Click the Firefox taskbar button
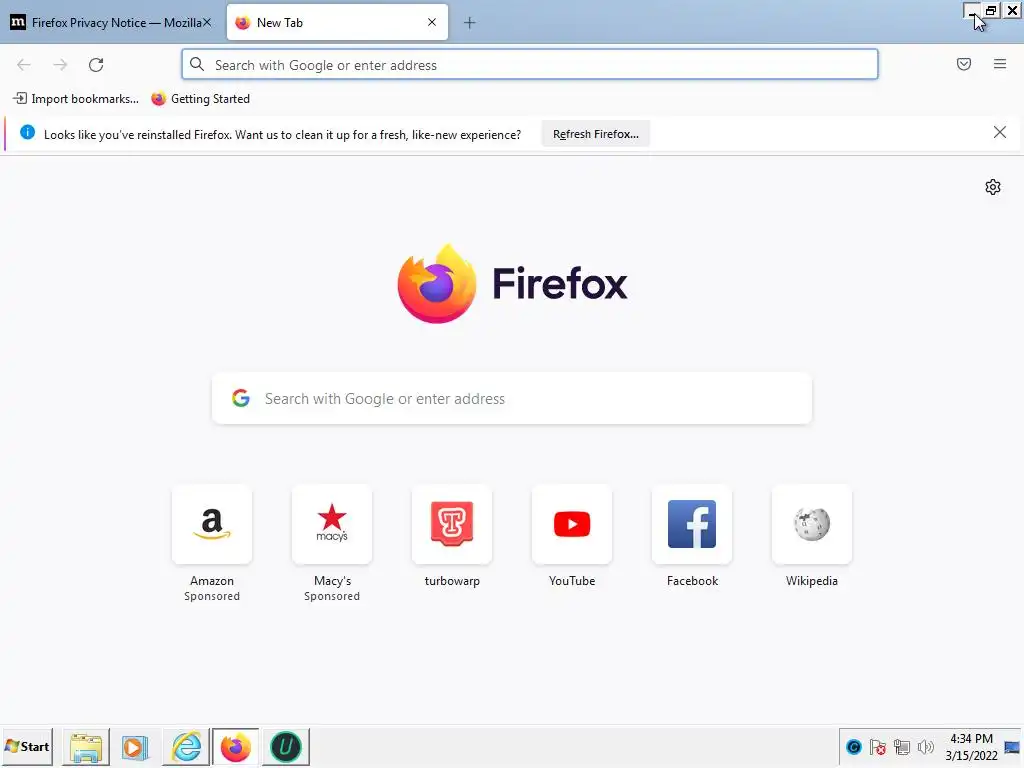The image size is (1024, 768). click(236, 747)
